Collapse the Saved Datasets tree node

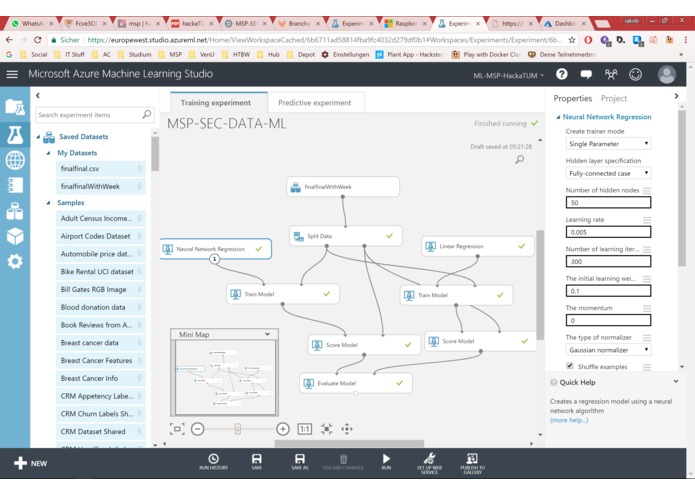tap(39, 137)
